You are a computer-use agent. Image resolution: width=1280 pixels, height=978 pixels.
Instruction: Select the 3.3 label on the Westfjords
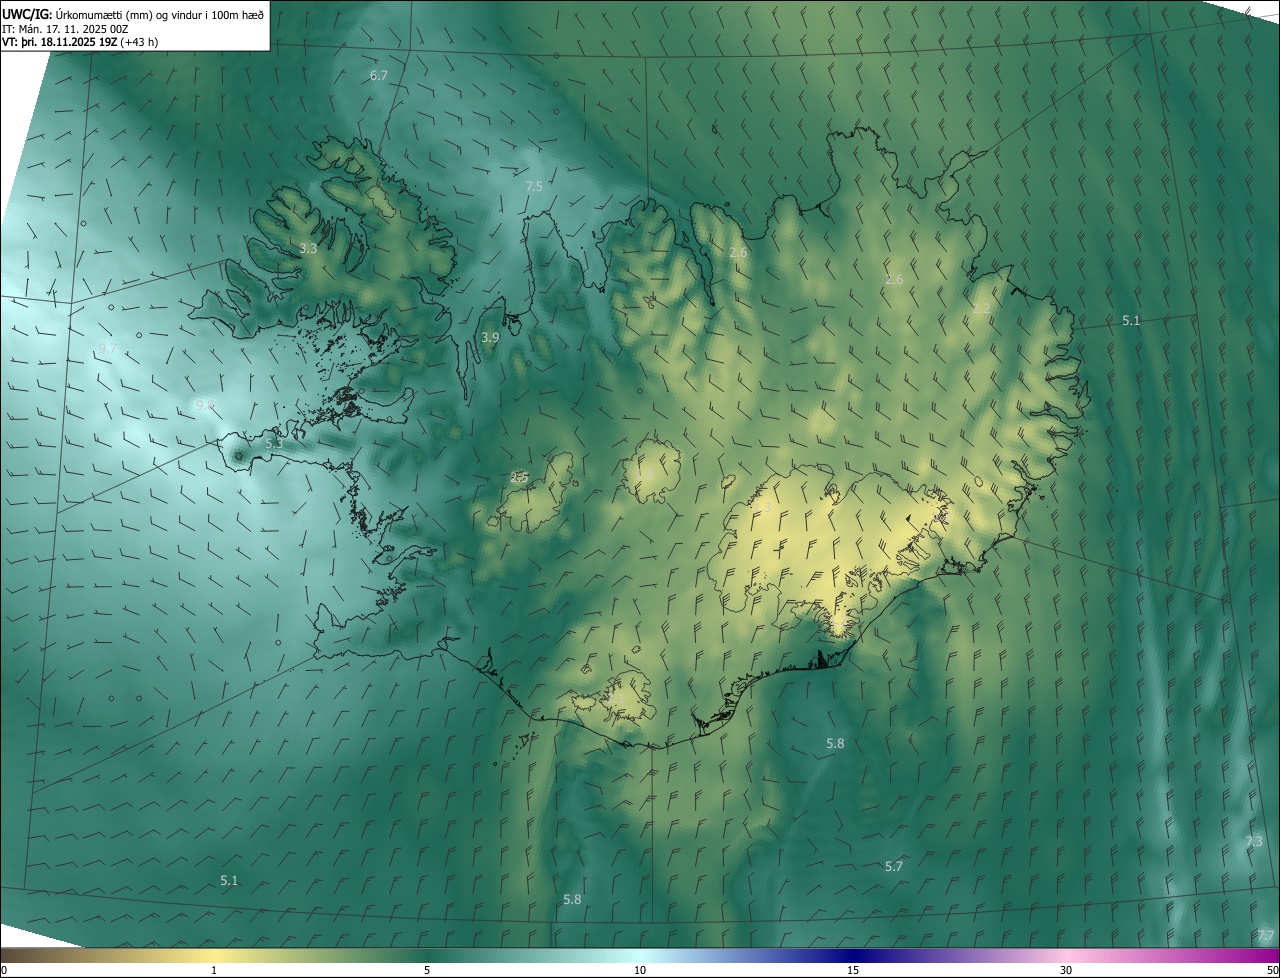pyautogui.click(x=309, y=249)
